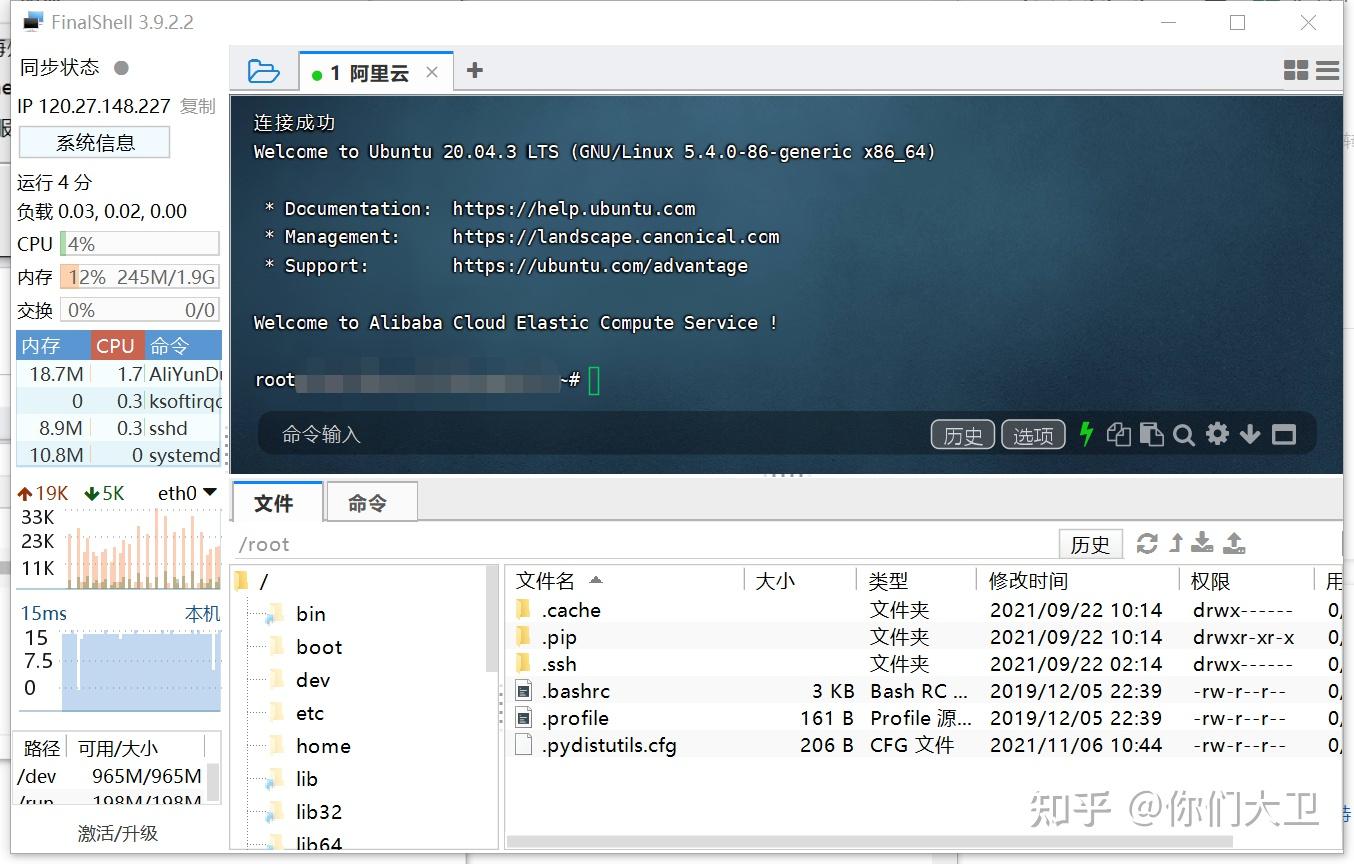Switch to the 文件 tab

coord(277,503)
